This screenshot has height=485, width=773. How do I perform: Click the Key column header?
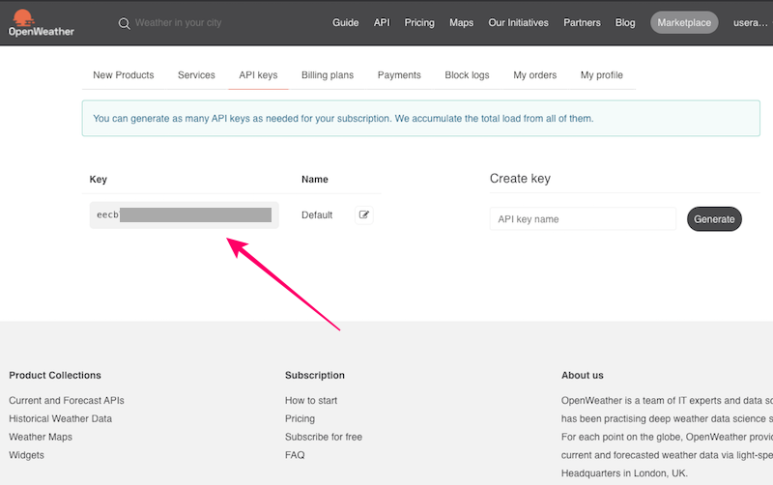point(98,179)
